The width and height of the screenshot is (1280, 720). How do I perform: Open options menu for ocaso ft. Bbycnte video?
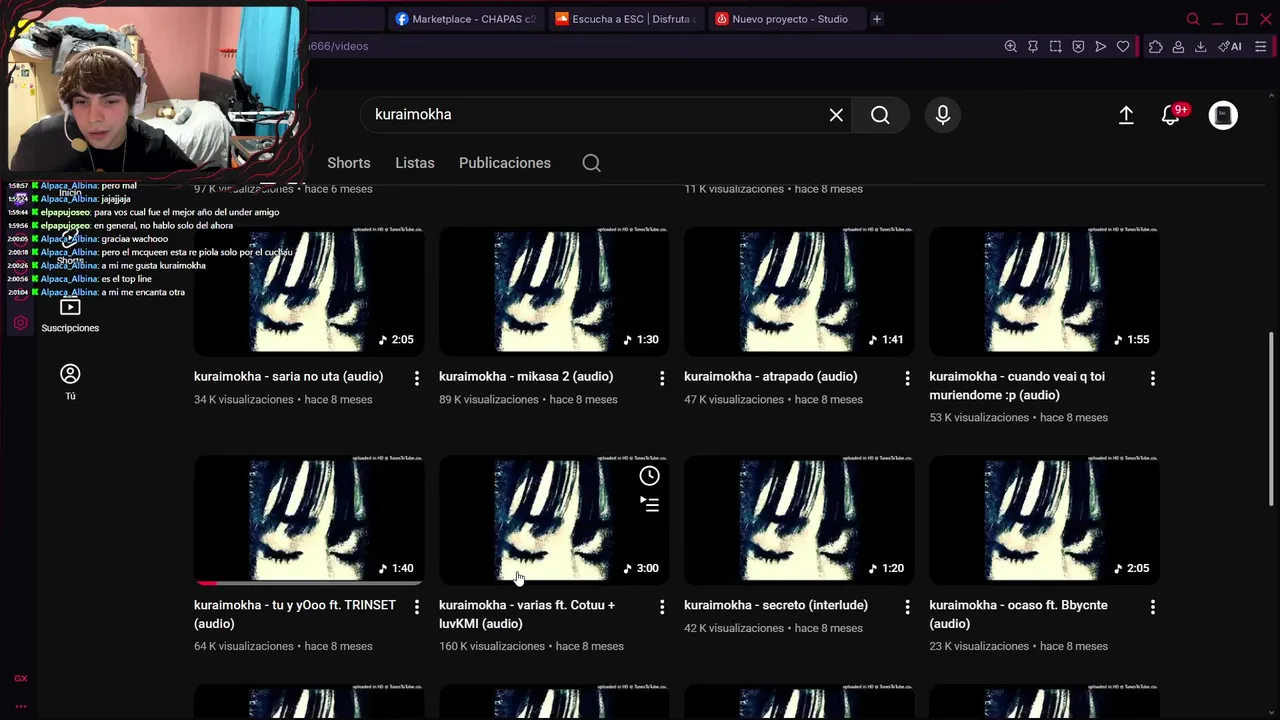click(x=1153, y=607)
